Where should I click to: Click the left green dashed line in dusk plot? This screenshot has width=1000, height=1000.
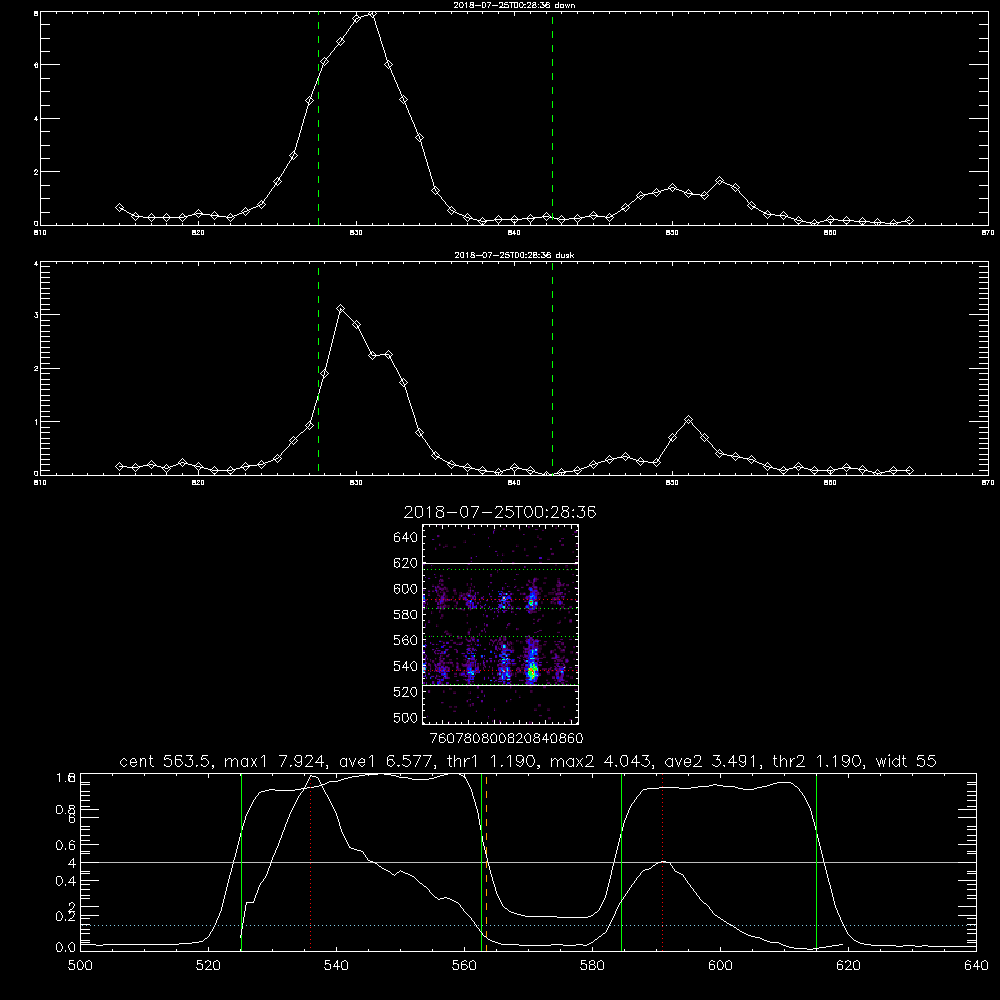pos(318,368)
